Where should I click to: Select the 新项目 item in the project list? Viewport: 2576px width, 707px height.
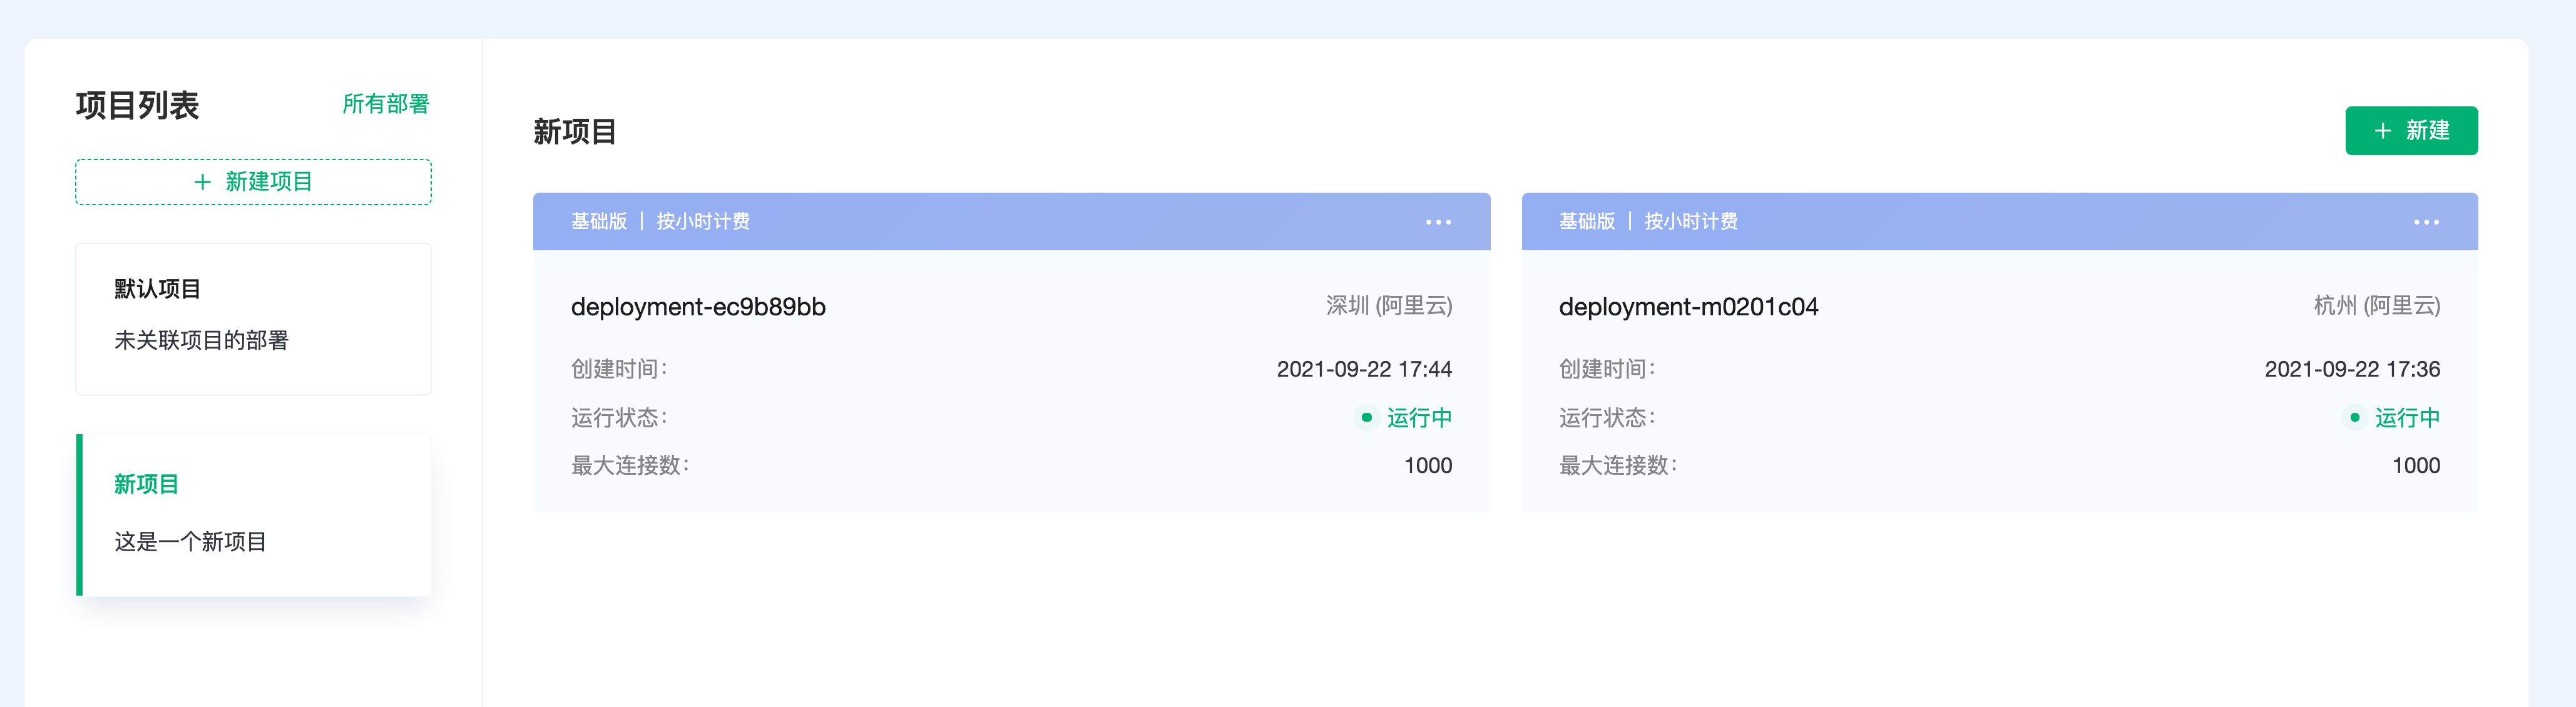pyautogui.click(x=253, y=514)
